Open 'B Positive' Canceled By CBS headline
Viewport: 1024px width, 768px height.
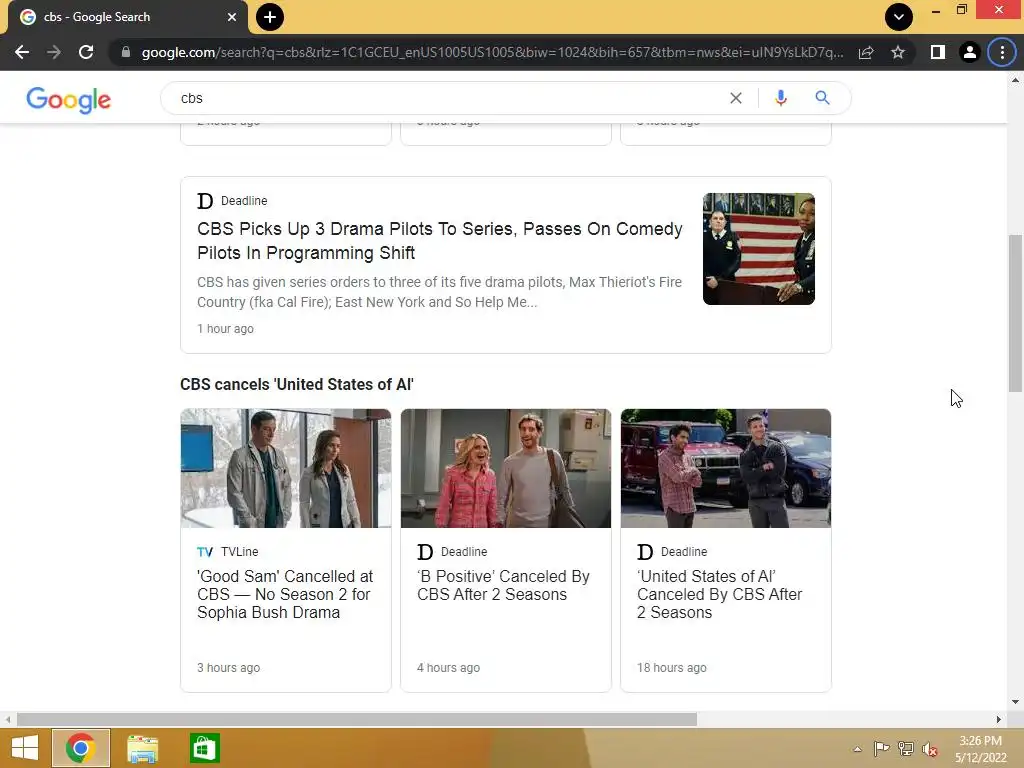coord(504,585)
